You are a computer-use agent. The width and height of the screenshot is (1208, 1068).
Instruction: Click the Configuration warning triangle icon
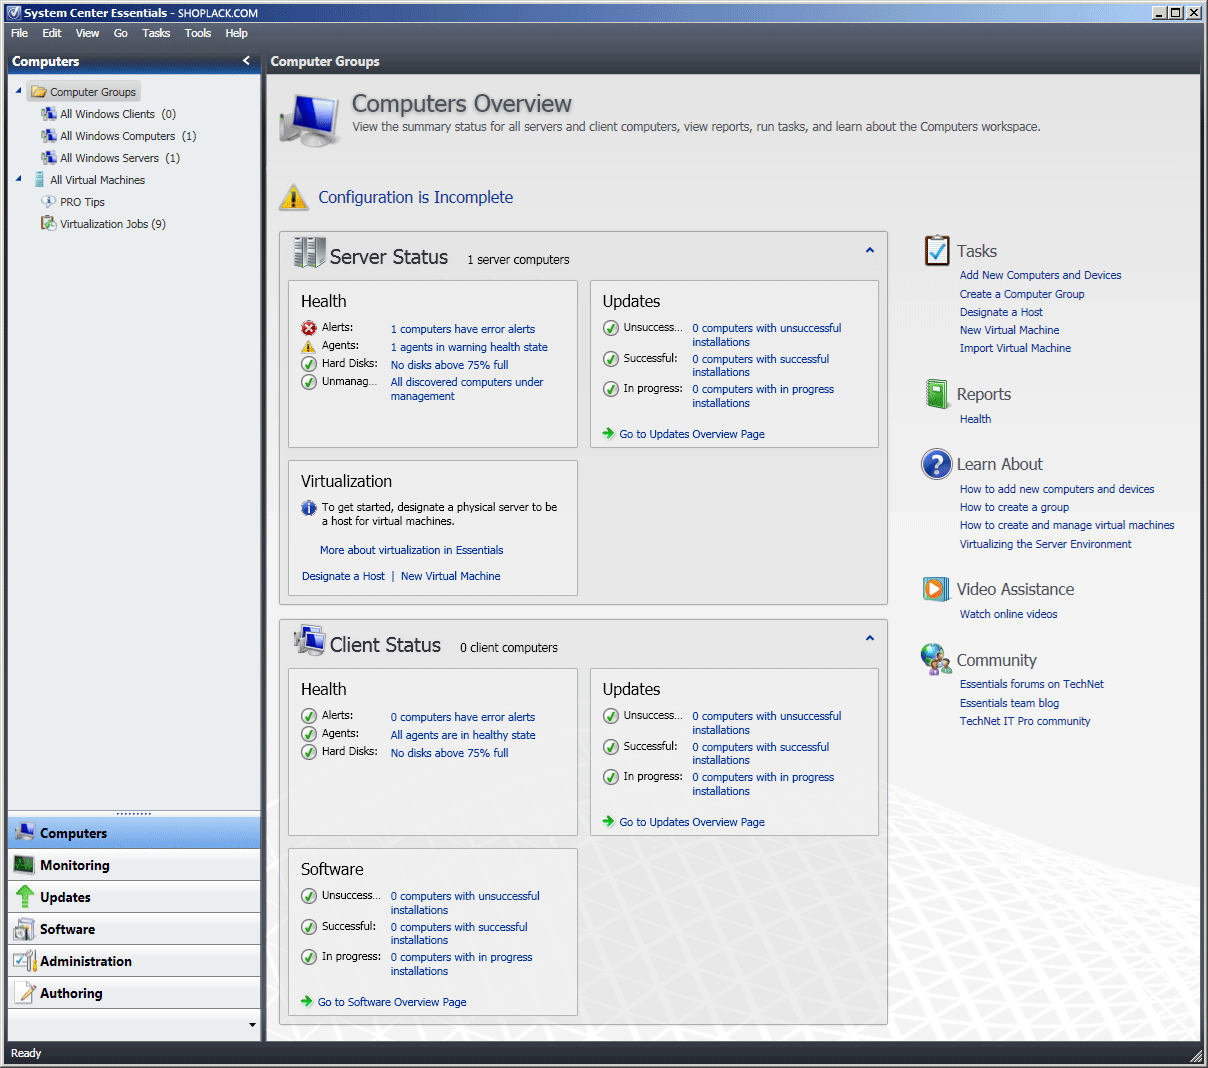(x=293, y=197)
